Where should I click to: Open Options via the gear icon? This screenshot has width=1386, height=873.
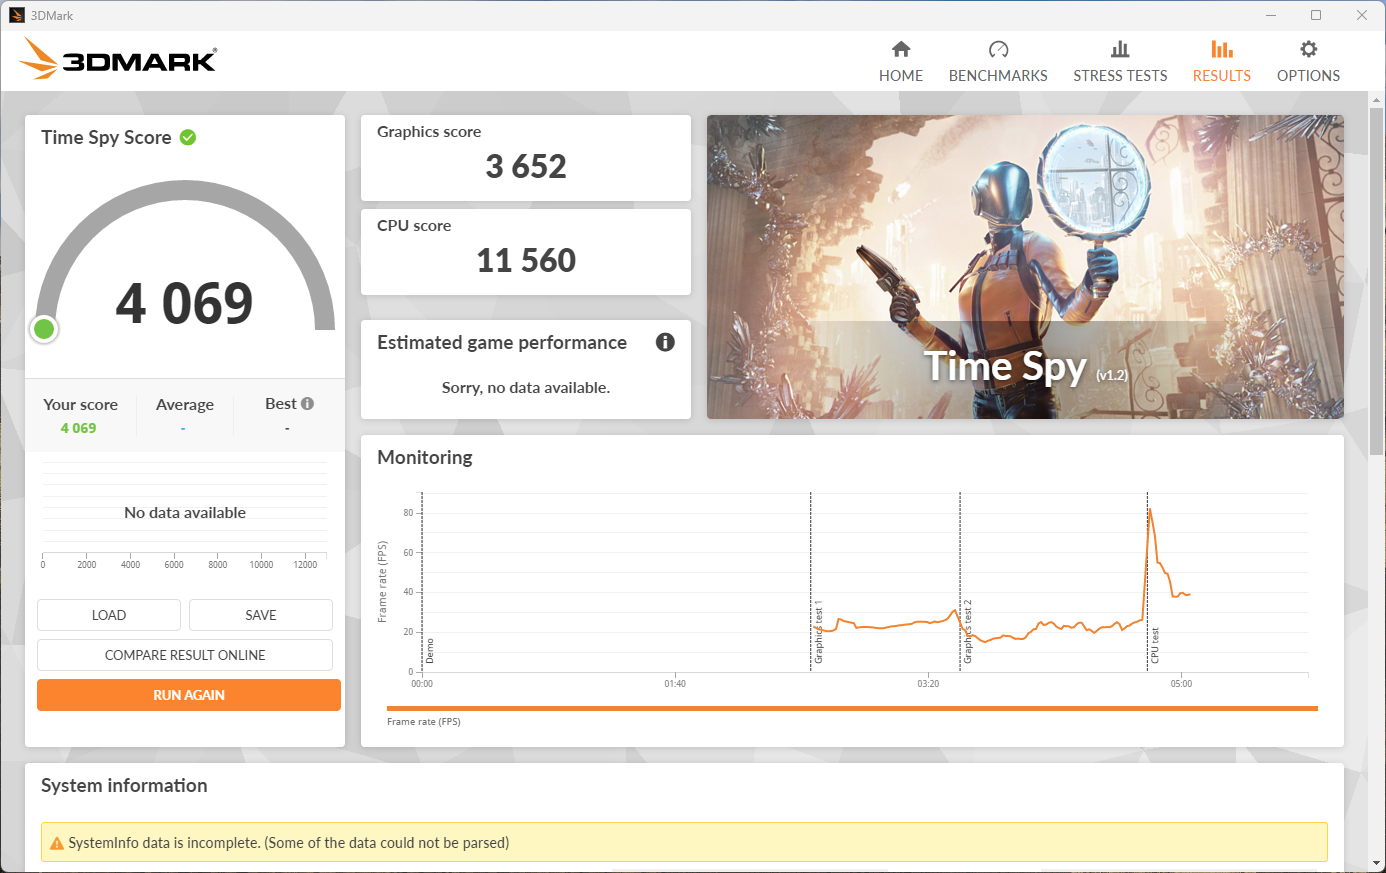(1308, 49)
